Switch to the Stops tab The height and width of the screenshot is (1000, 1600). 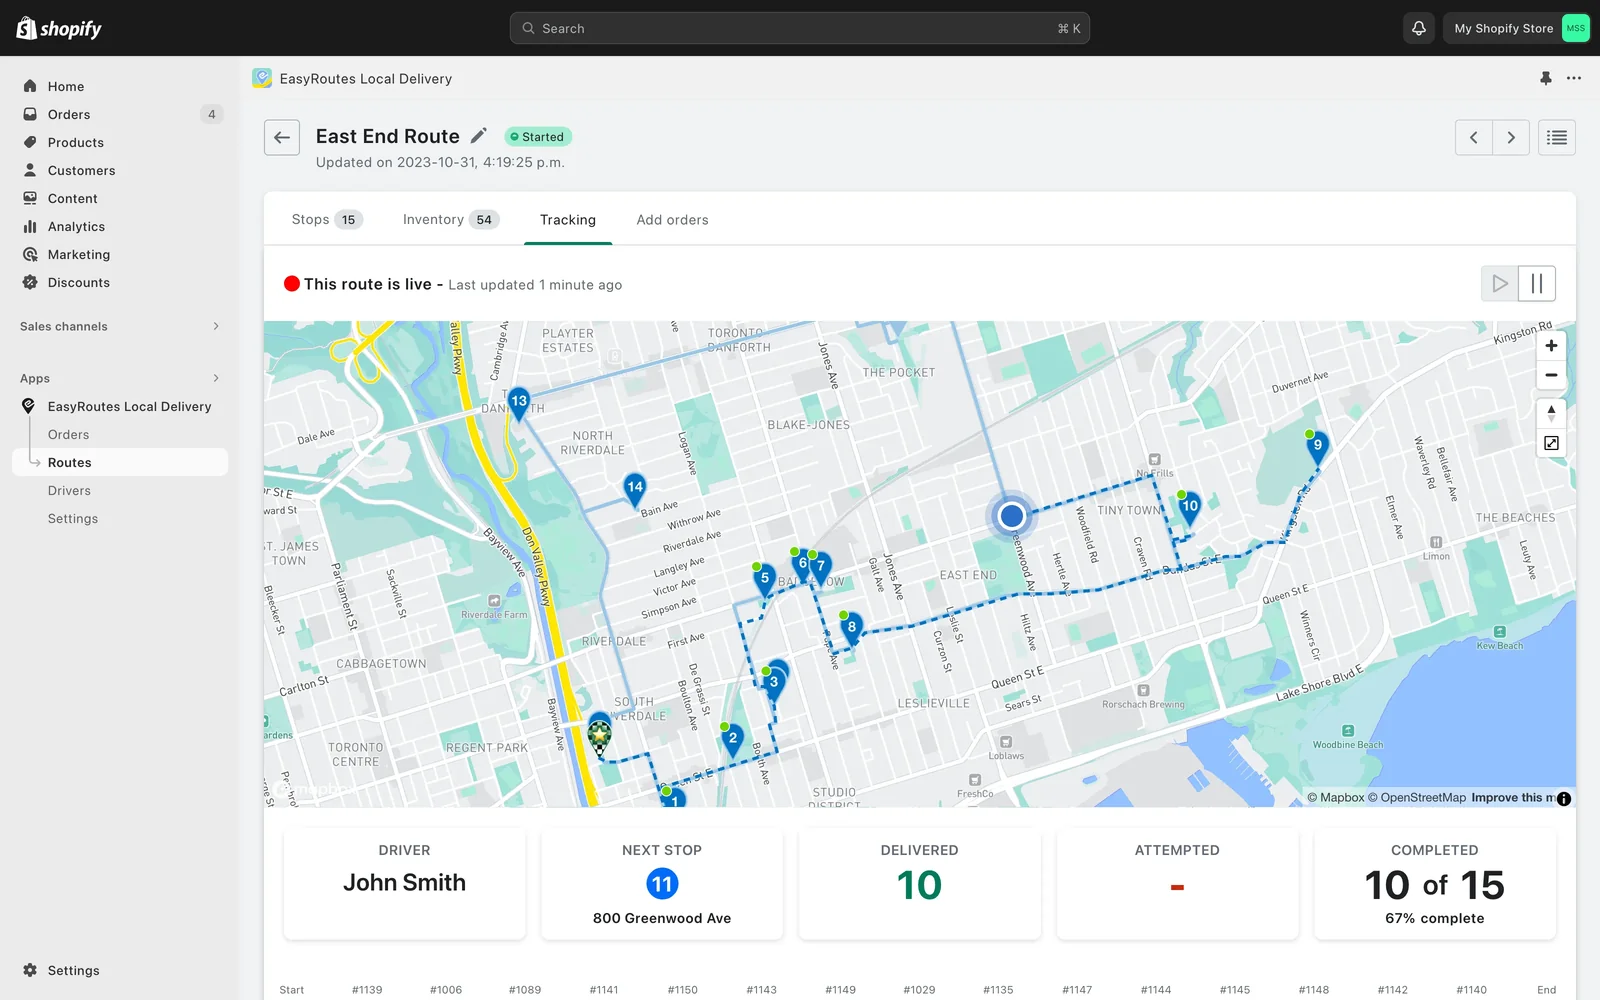[326, 219]
